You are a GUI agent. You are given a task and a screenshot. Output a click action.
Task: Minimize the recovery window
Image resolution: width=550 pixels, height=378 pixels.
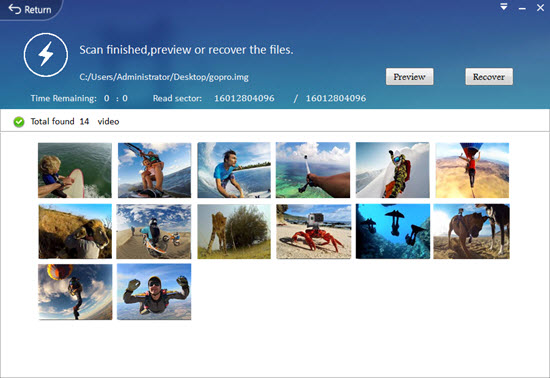522,8
